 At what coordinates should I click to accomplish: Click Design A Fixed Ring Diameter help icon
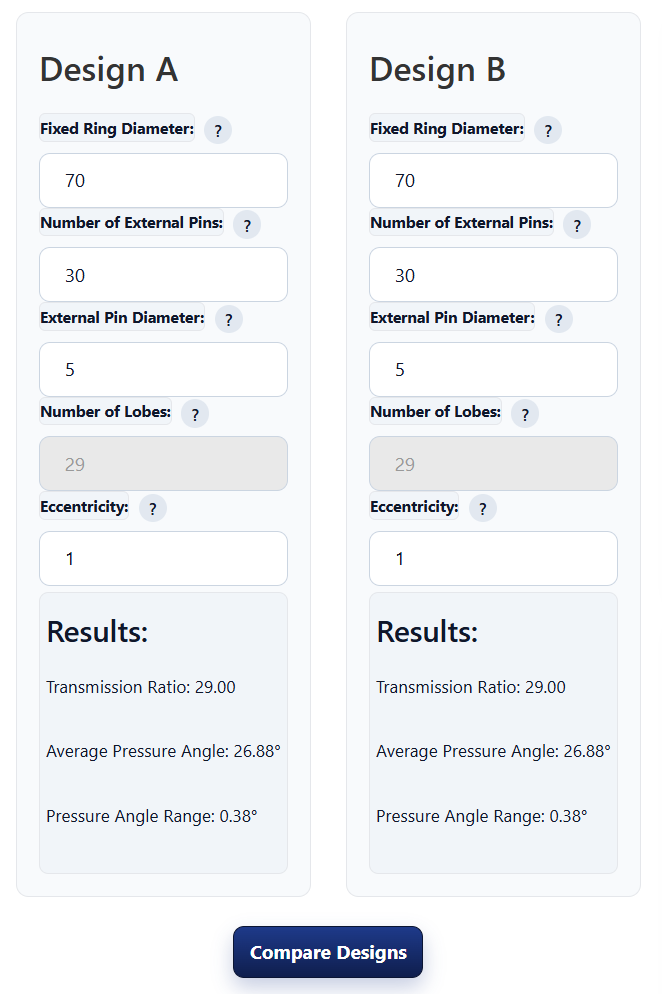(x=217, y=130)
